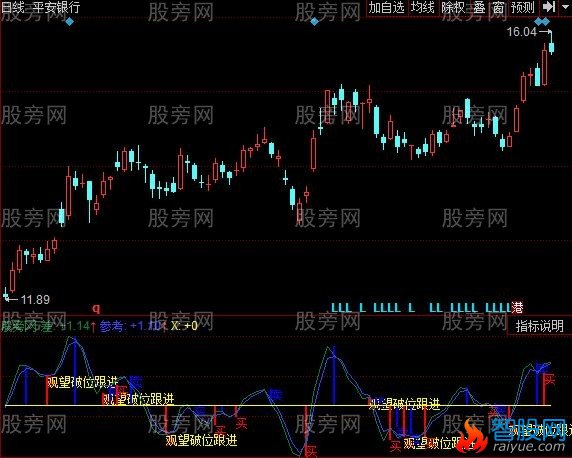The width and height of the screenshot is (572, 458).
Task: Click the first cyan L marker
Action: click(334, 308)
